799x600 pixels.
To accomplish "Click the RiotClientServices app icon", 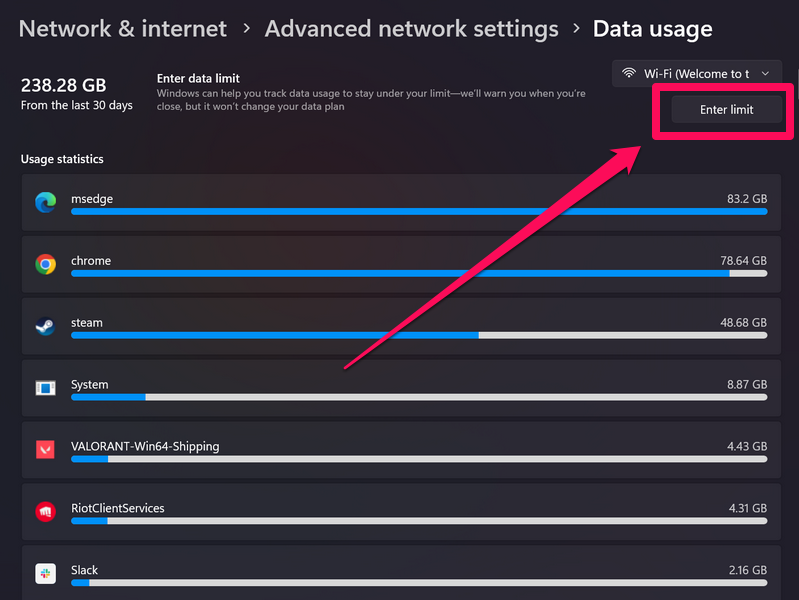I will point(45,512).
